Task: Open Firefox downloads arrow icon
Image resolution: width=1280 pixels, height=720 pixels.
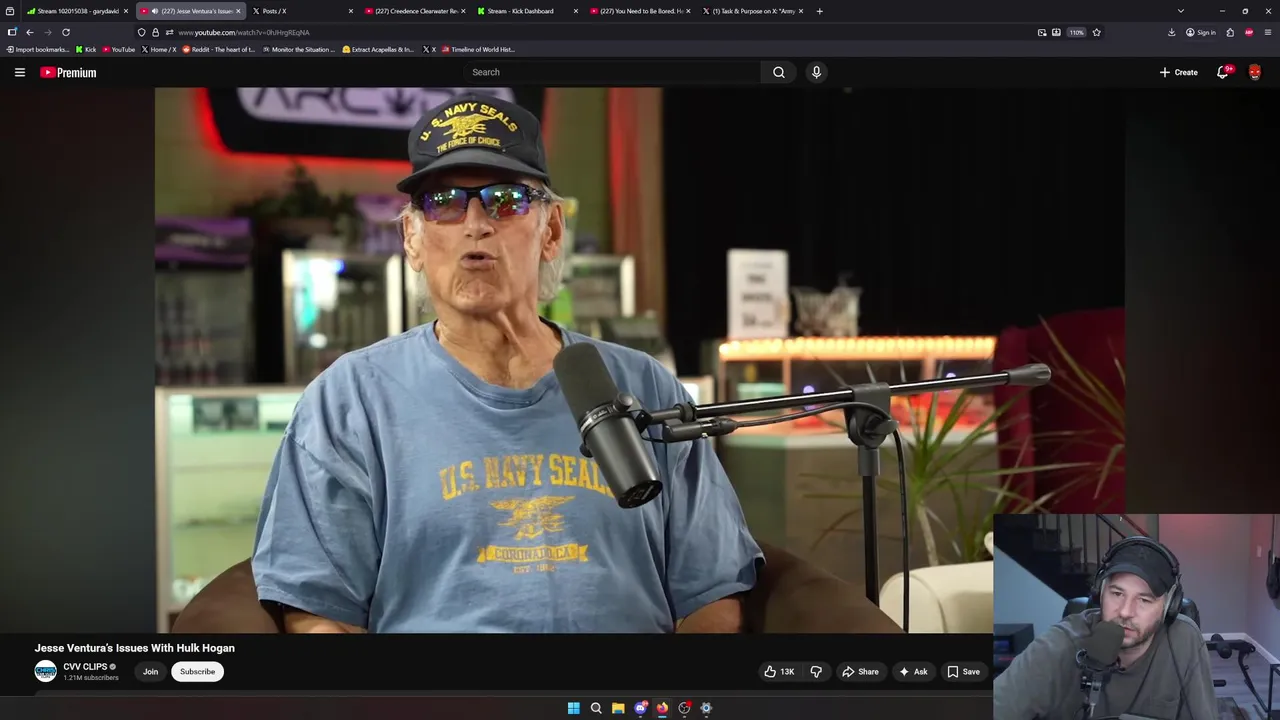Action: click(x=1171, y=32)
